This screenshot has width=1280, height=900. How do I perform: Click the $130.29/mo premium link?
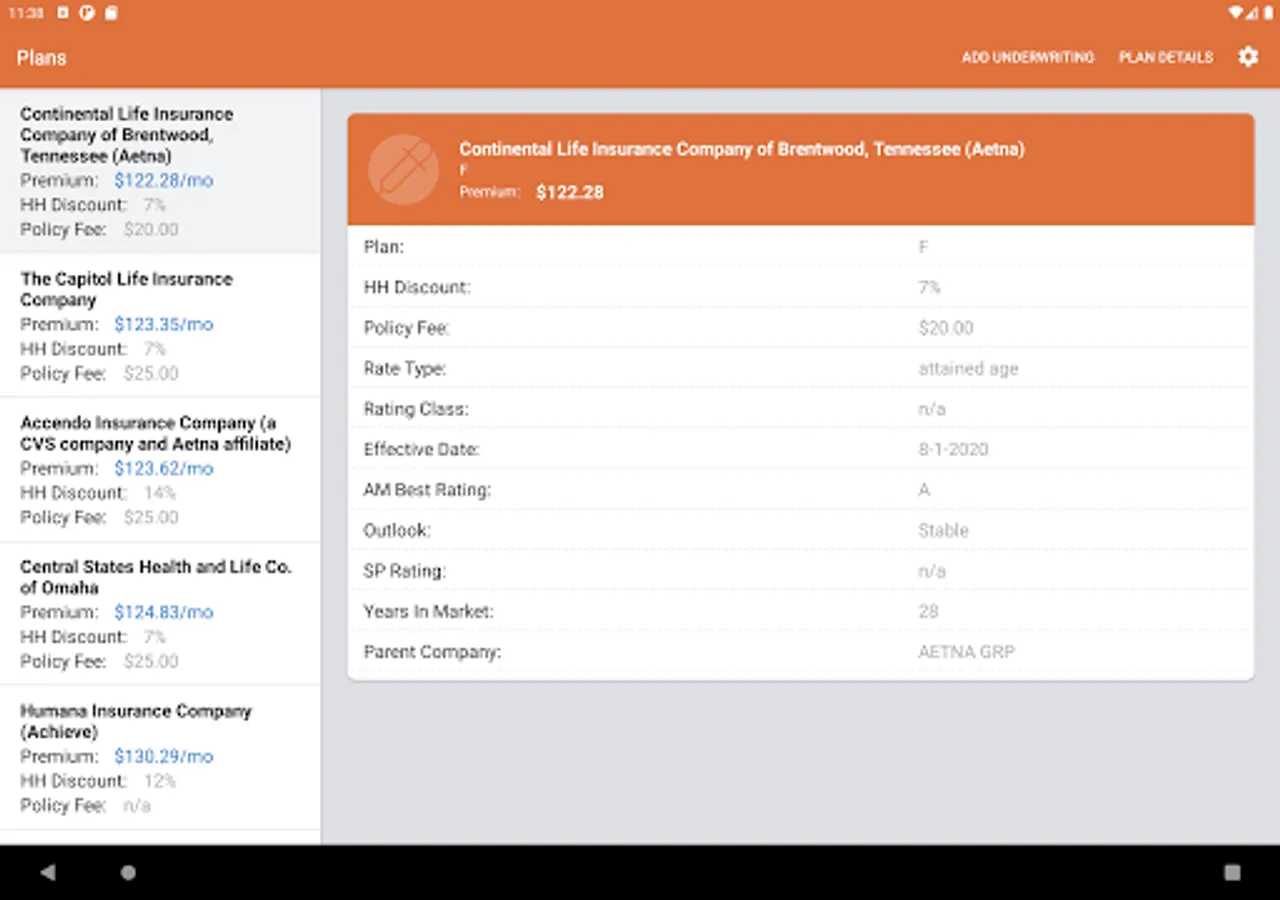pos(164,757)
